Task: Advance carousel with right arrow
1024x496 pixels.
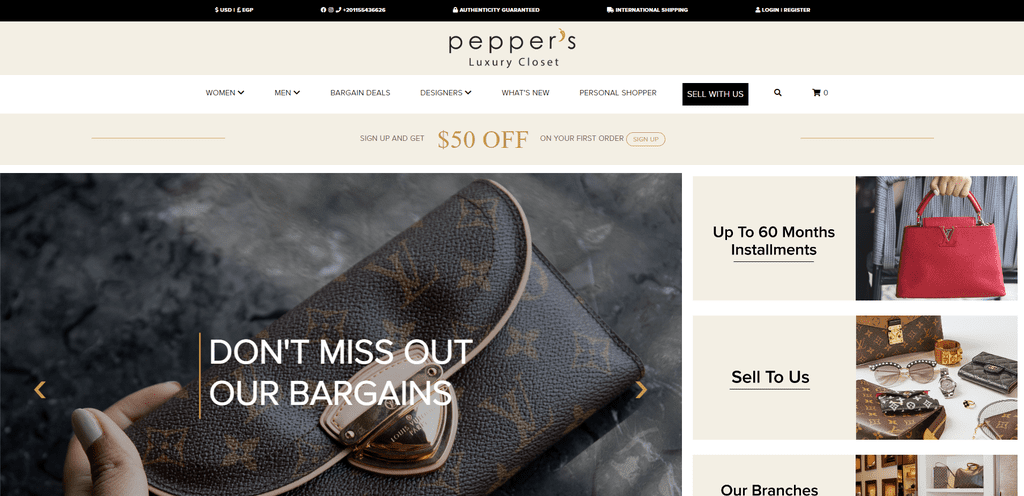Action: coord(641,390)
